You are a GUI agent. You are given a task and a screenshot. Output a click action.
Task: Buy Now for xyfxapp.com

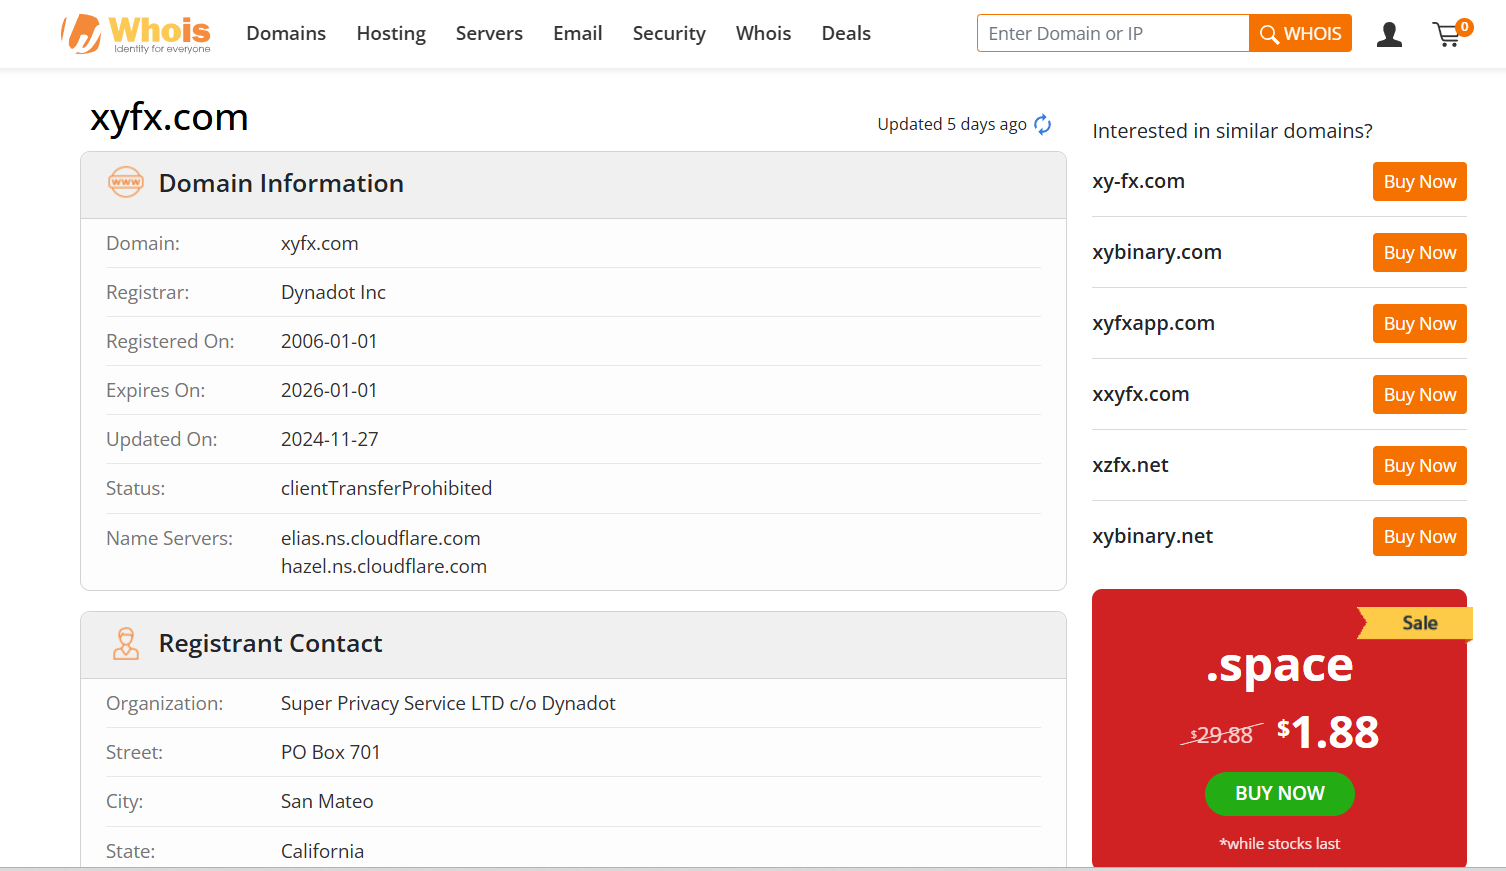pyautogui.click(x=1419, y=323)
